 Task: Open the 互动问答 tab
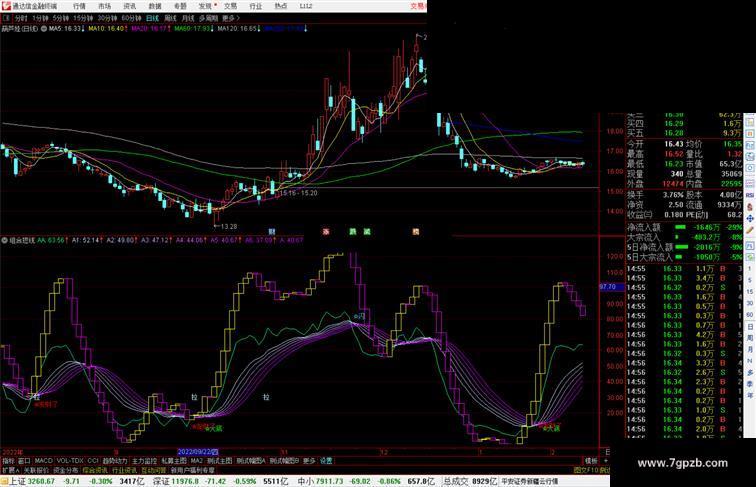(154, 470)
